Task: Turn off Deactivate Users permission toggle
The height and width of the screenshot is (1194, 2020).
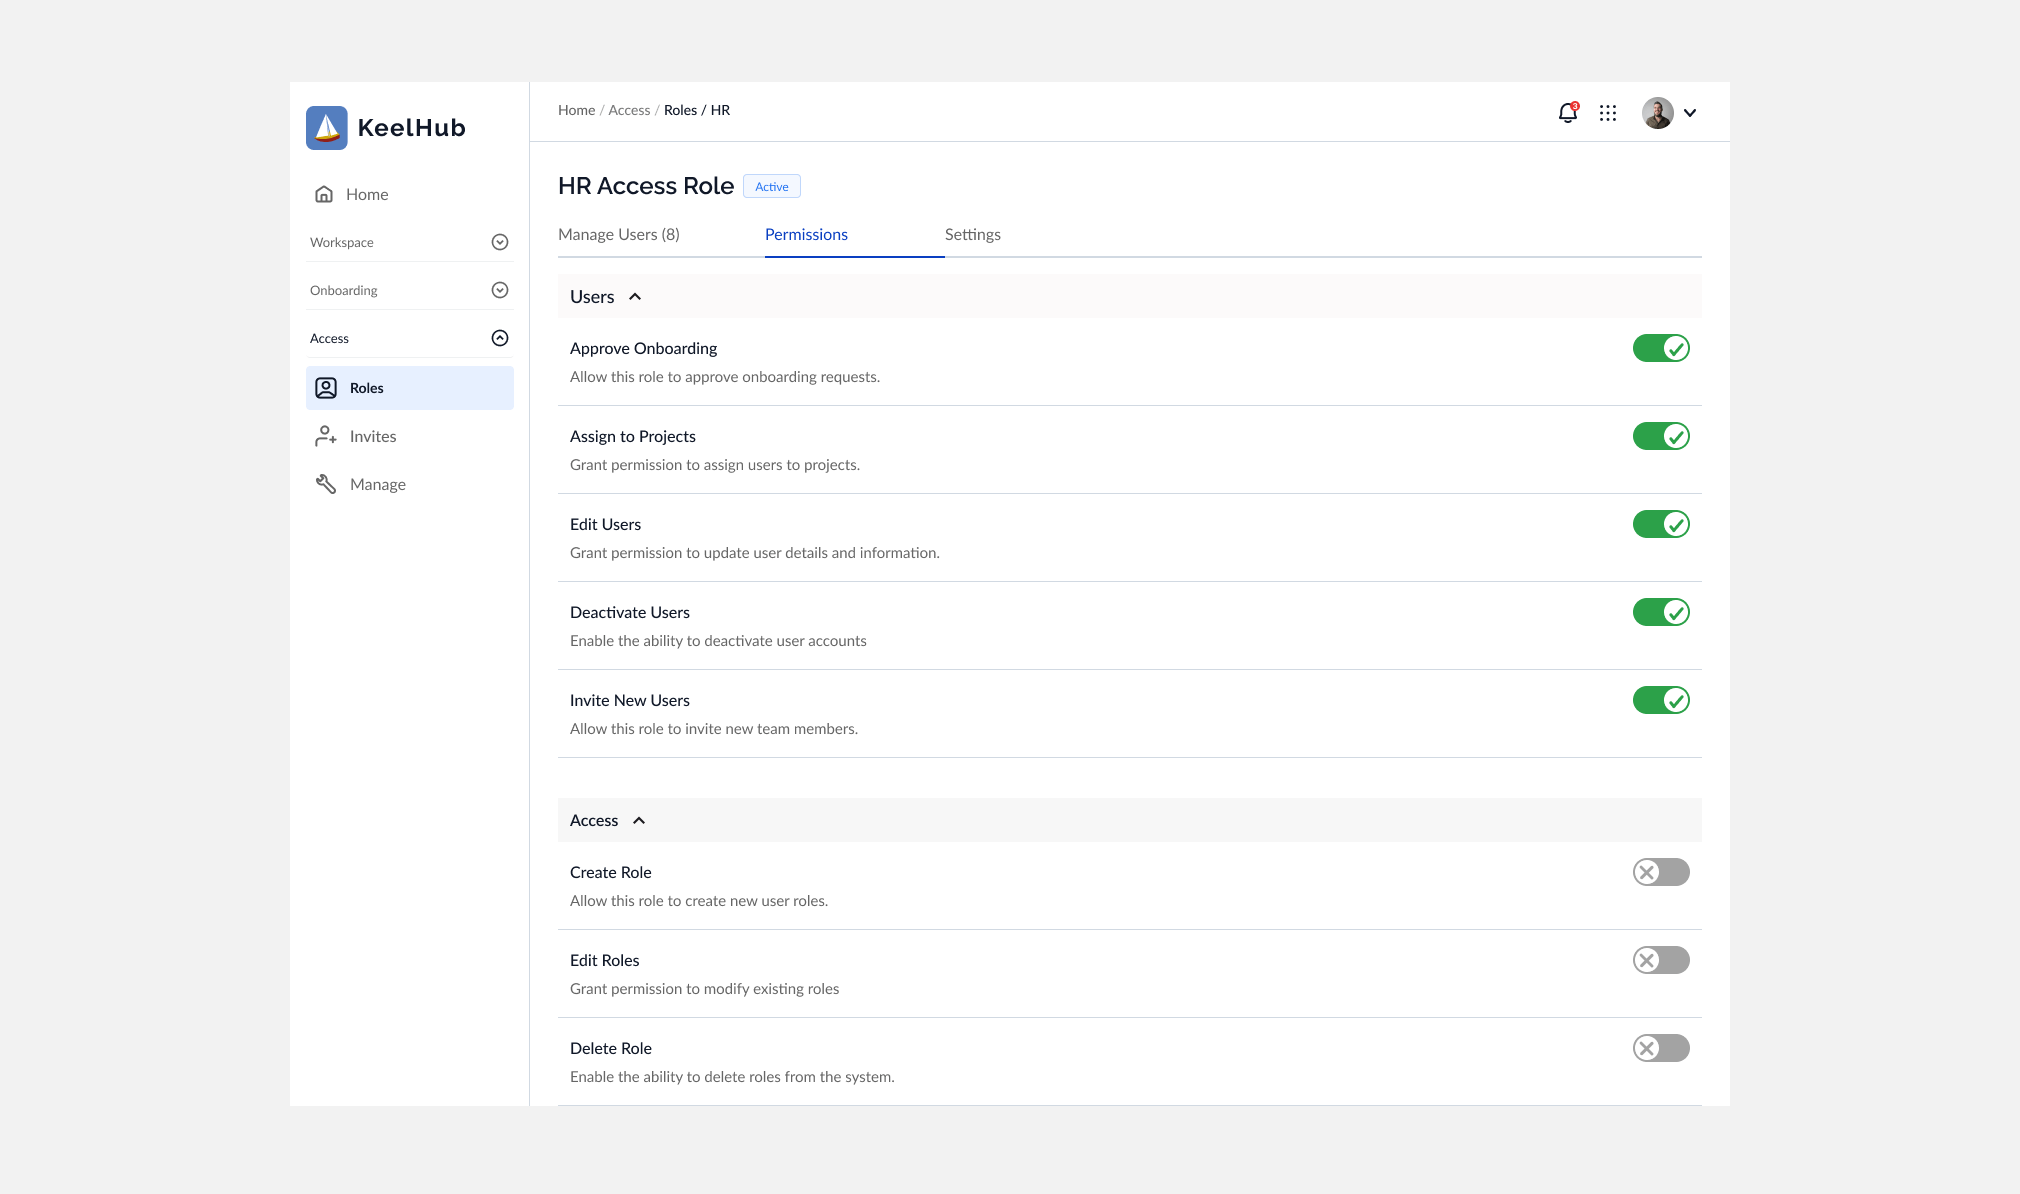Action: pos(1661,612)
